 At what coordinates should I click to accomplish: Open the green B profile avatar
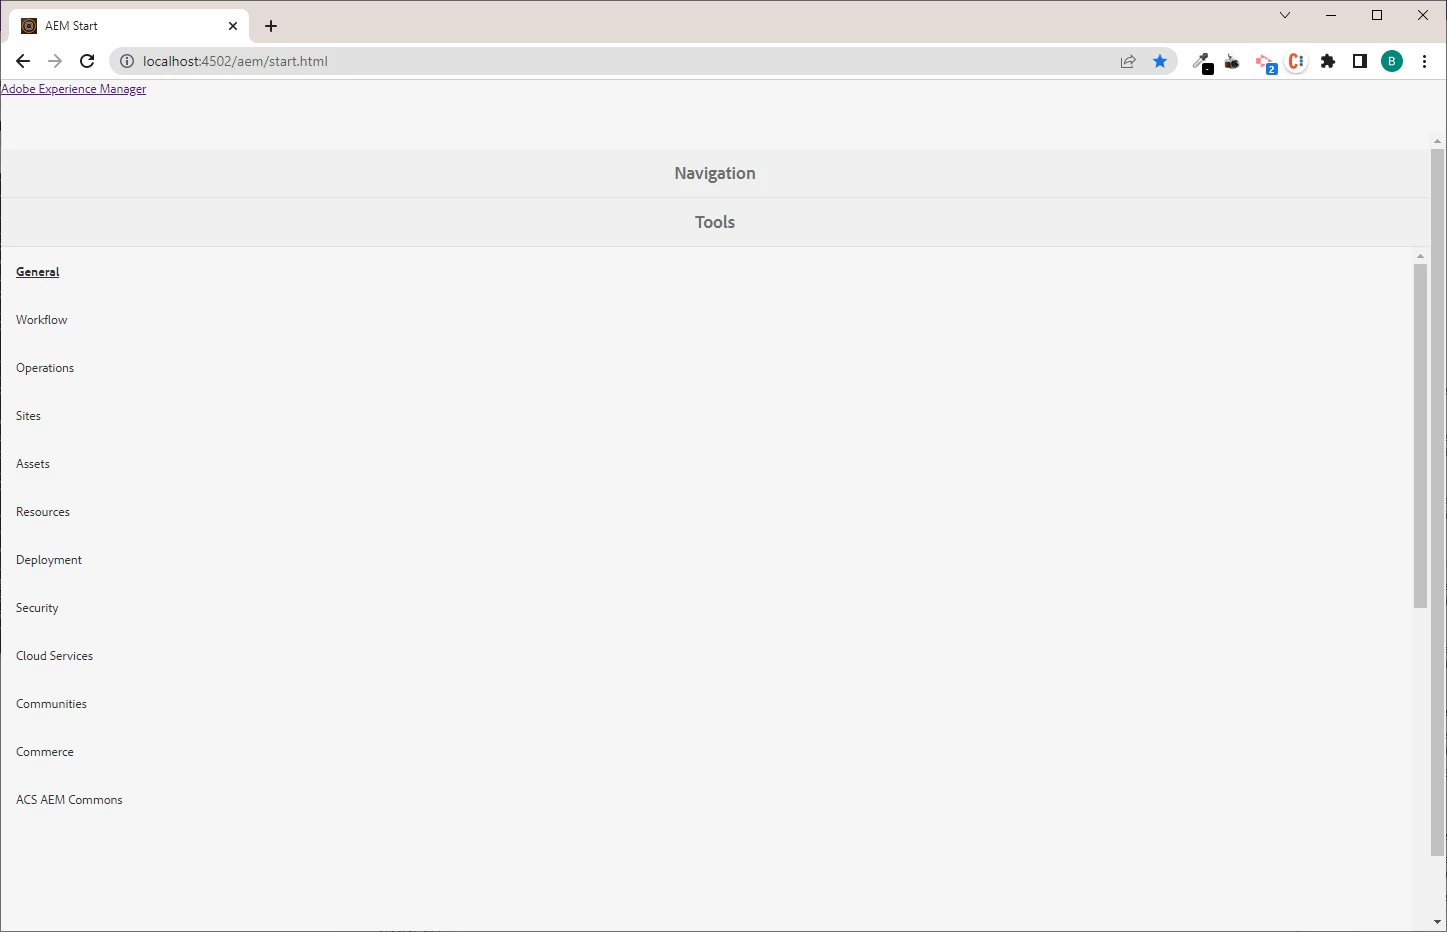pyautogui.click(x=1392, y=61)
